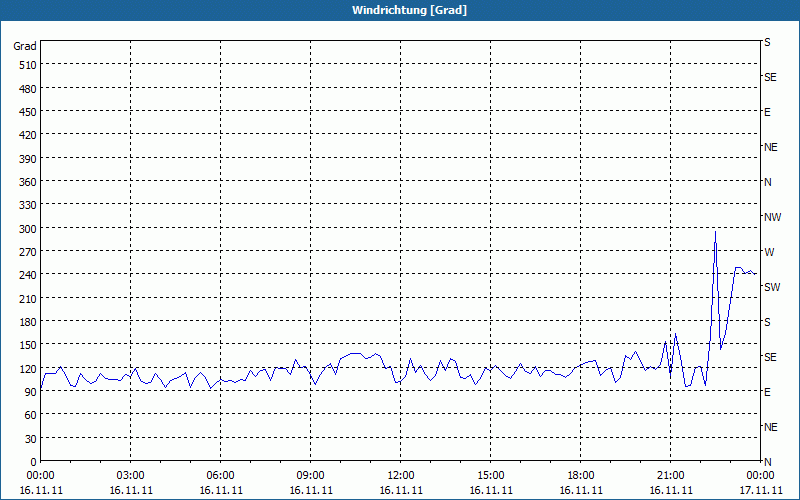The width and height of the screenshot is (800, 500).
Task: Click the 09:00 time axis label
Action: pyautogui.click(x=311, y=476)
